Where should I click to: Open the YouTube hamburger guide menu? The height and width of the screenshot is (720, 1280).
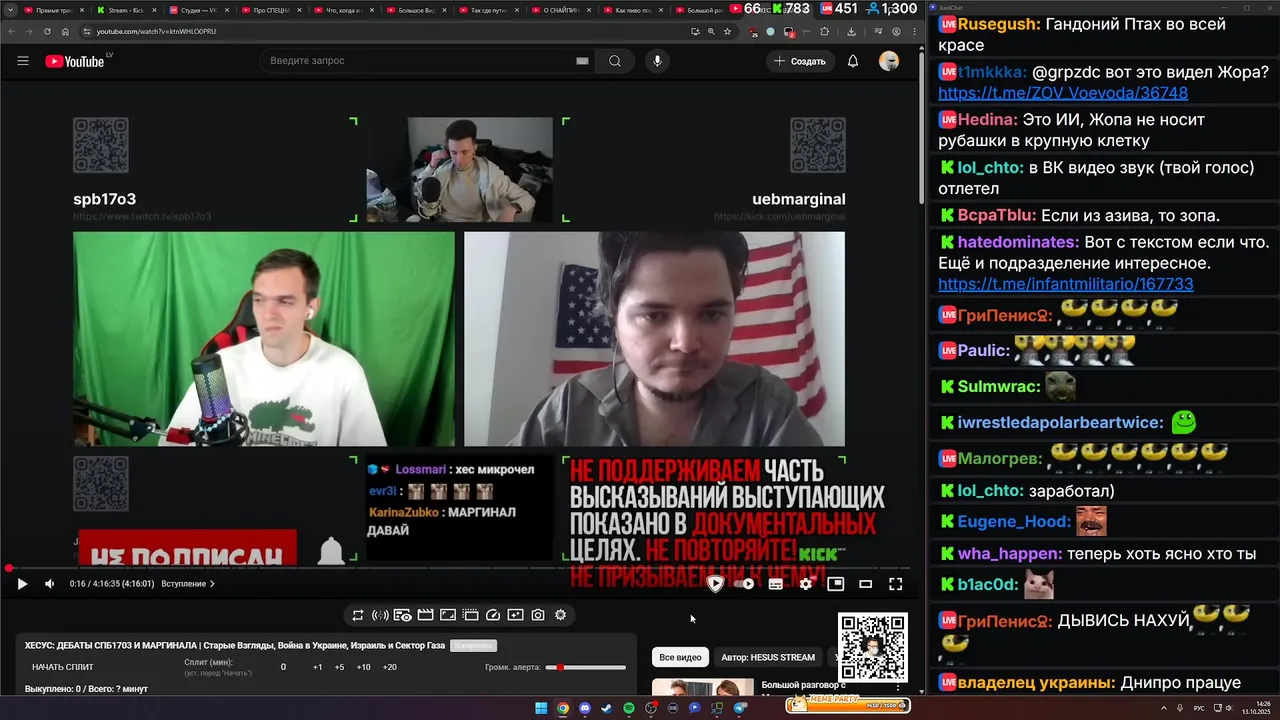coord(22,61)
